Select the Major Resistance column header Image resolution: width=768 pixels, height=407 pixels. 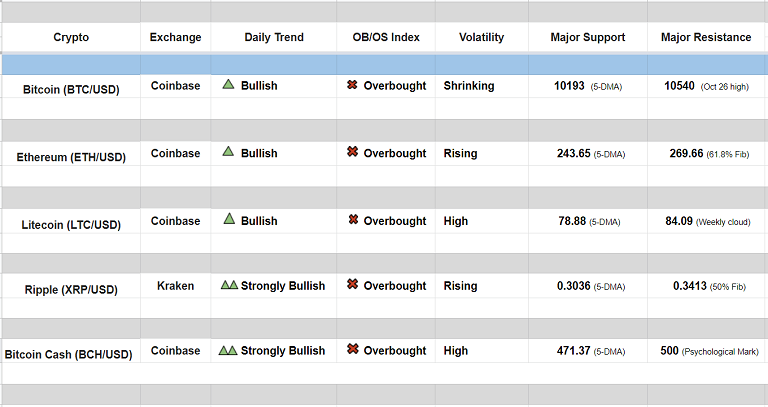pyautogui.click(x=706, y=38)
